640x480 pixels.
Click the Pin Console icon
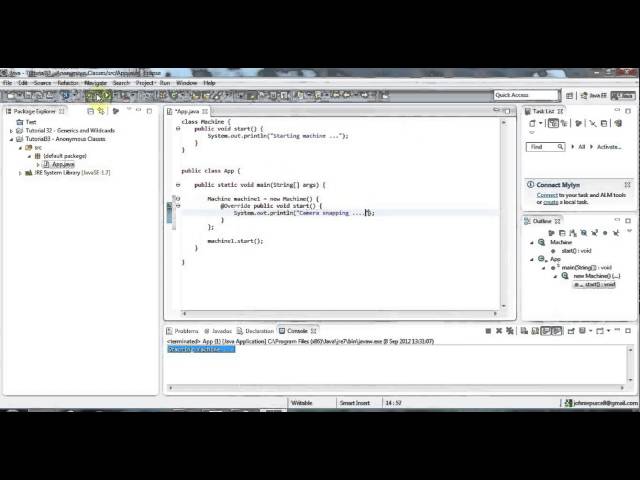[x=571, y=331]
